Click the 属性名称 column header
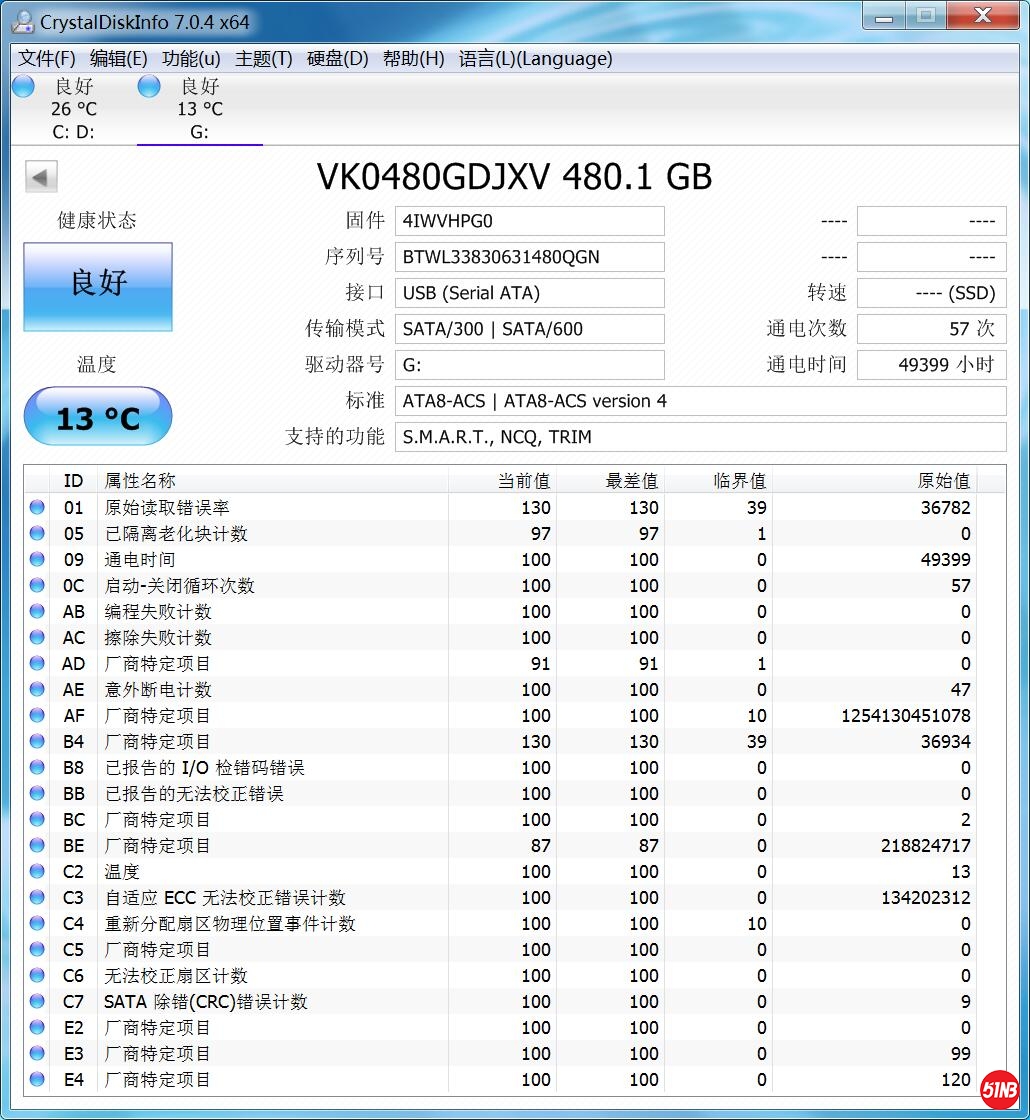This screenshot has width=1030, height=1120. pyautogui.click(x=140, y=481)
